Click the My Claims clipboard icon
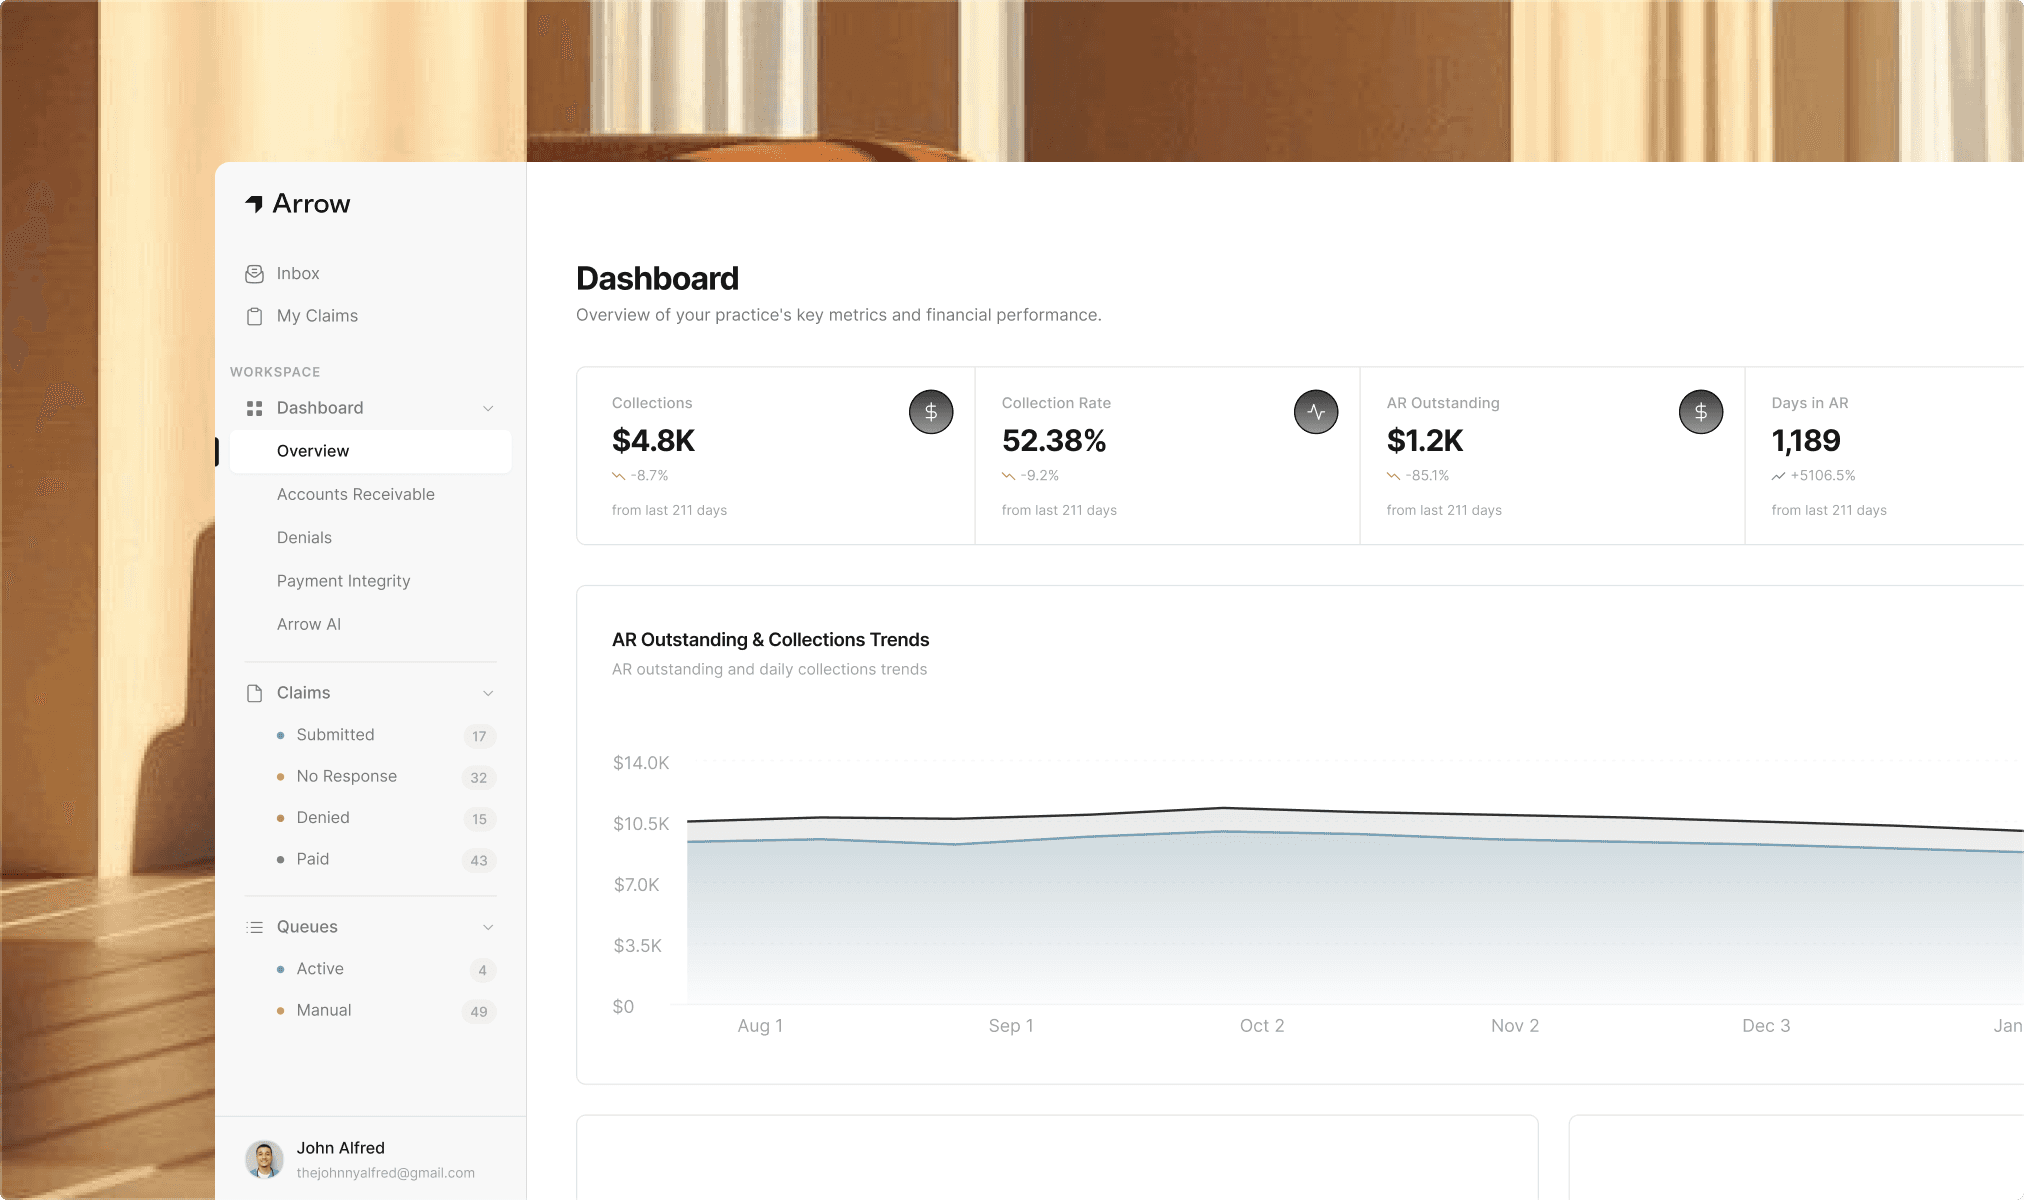 [x=254, y=316]
